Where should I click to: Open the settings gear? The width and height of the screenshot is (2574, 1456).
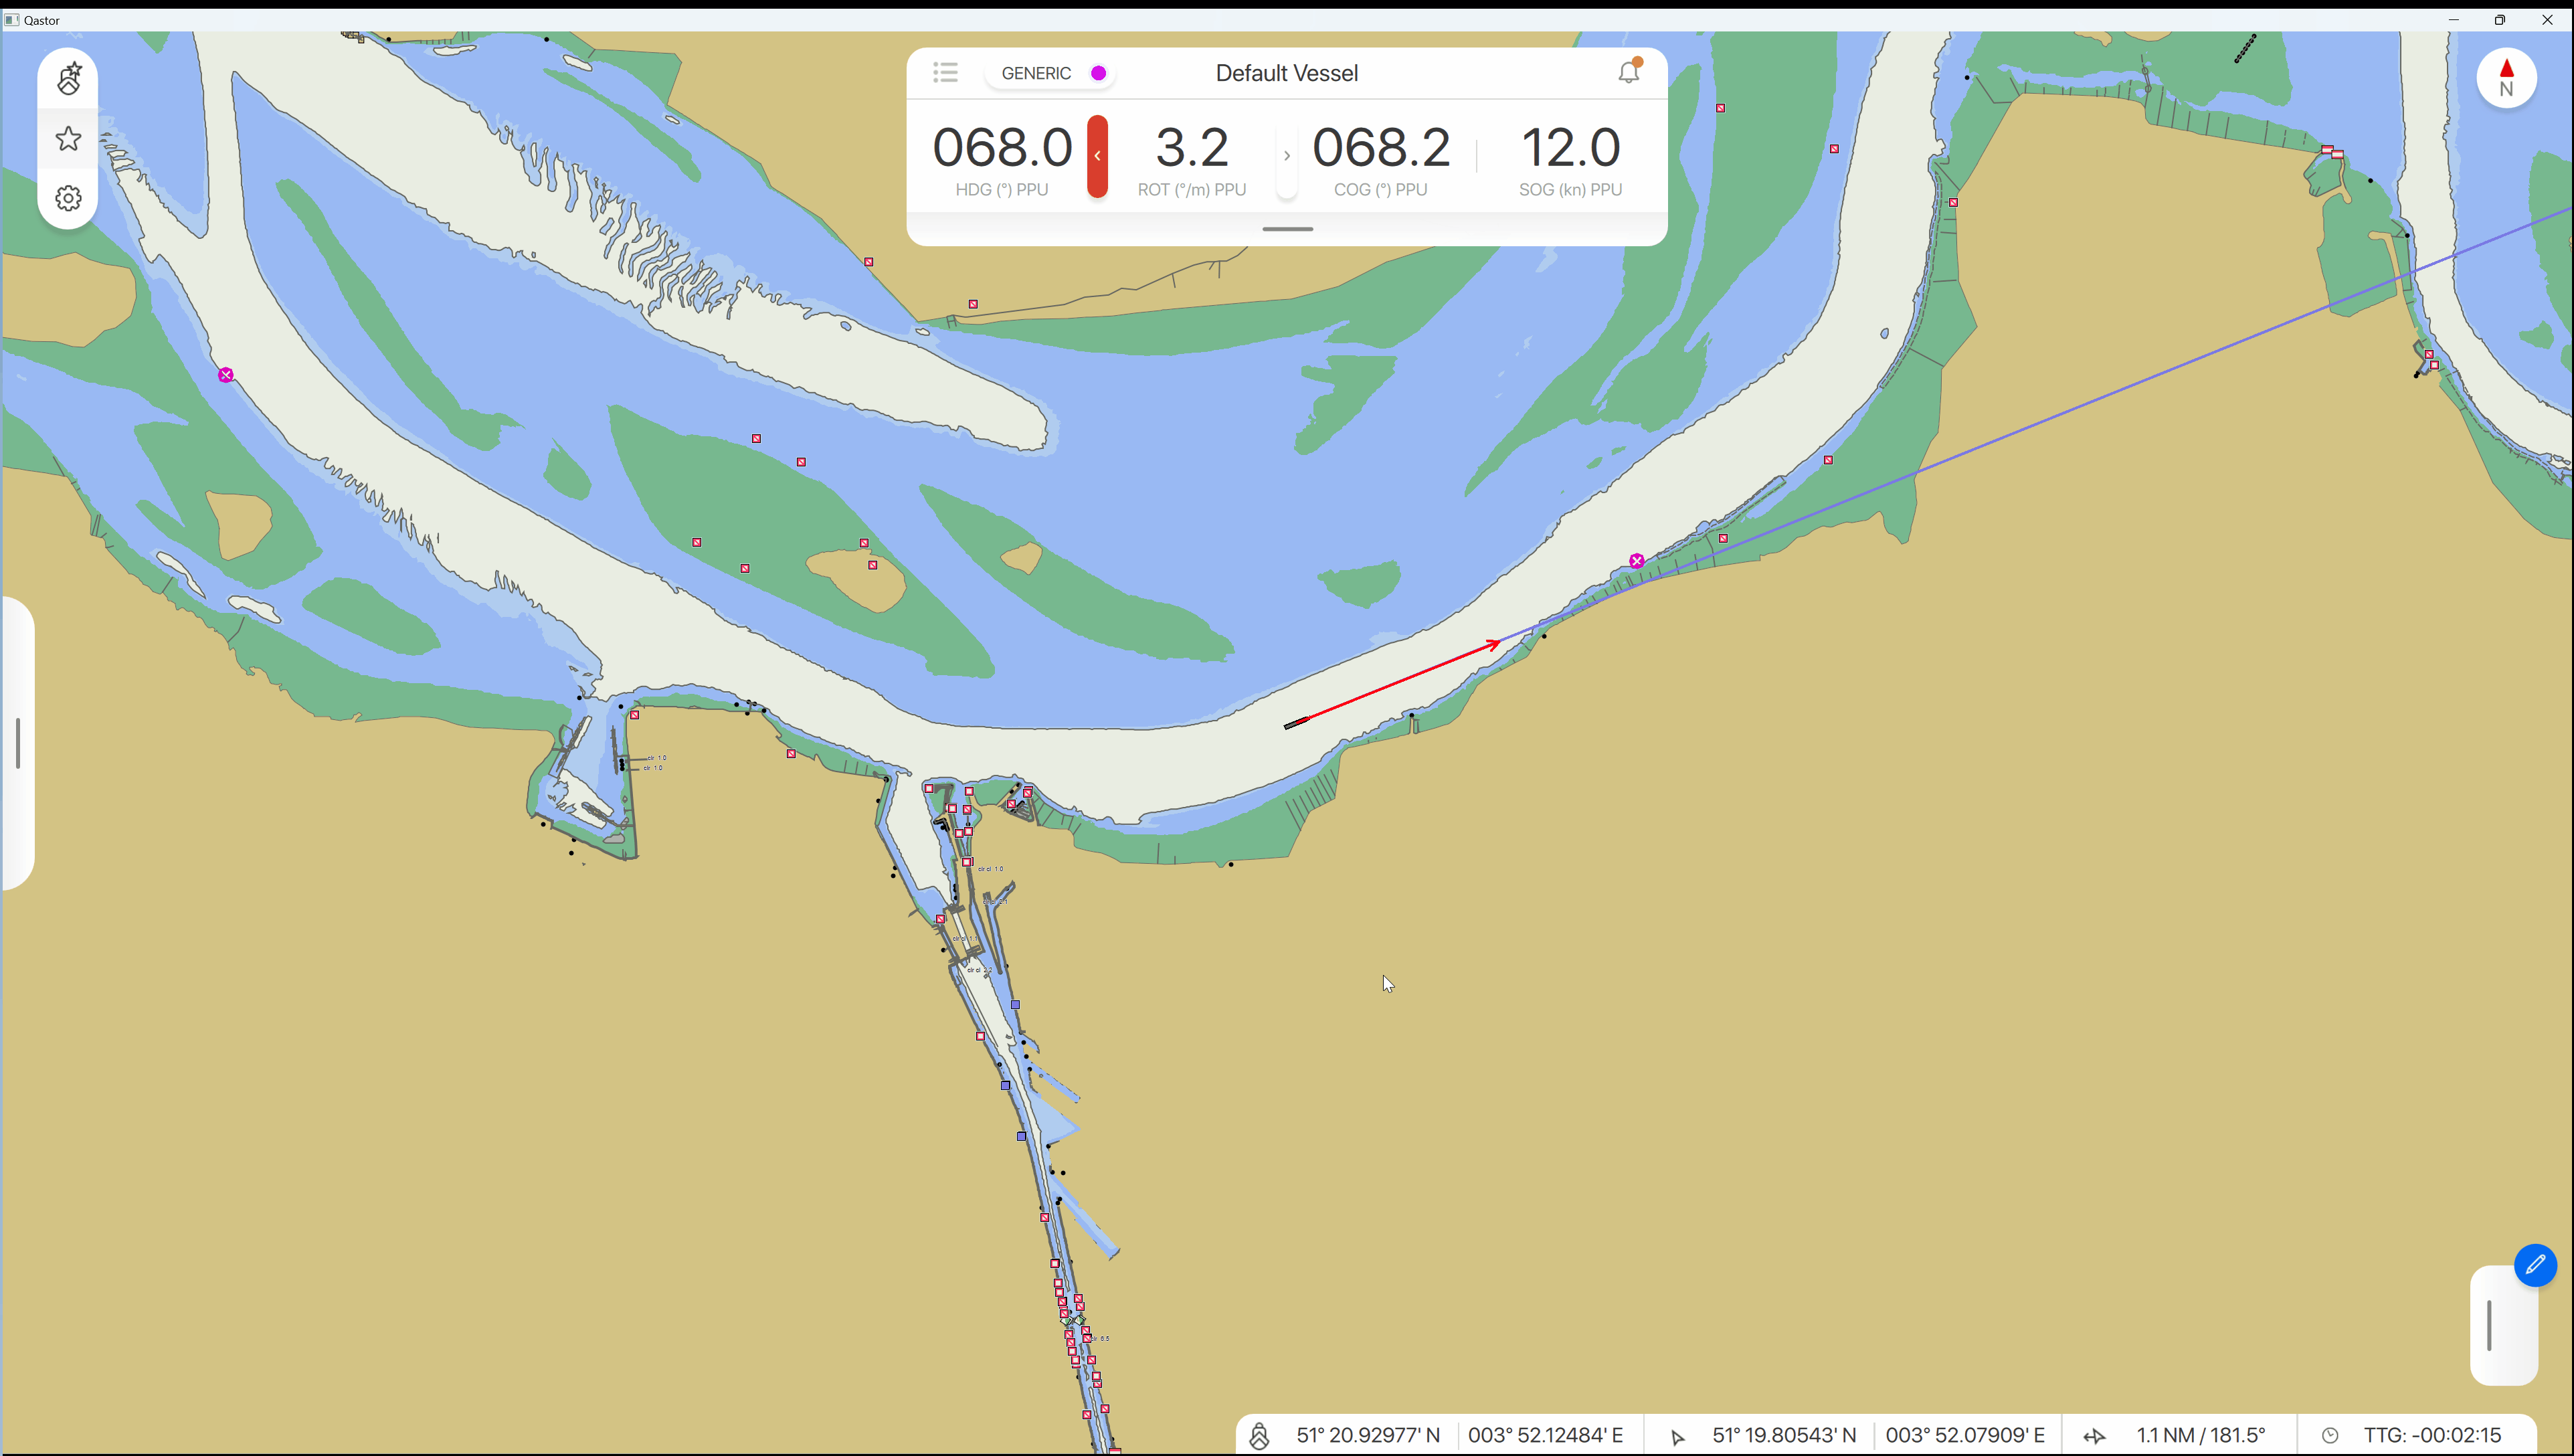click(68, 198)
